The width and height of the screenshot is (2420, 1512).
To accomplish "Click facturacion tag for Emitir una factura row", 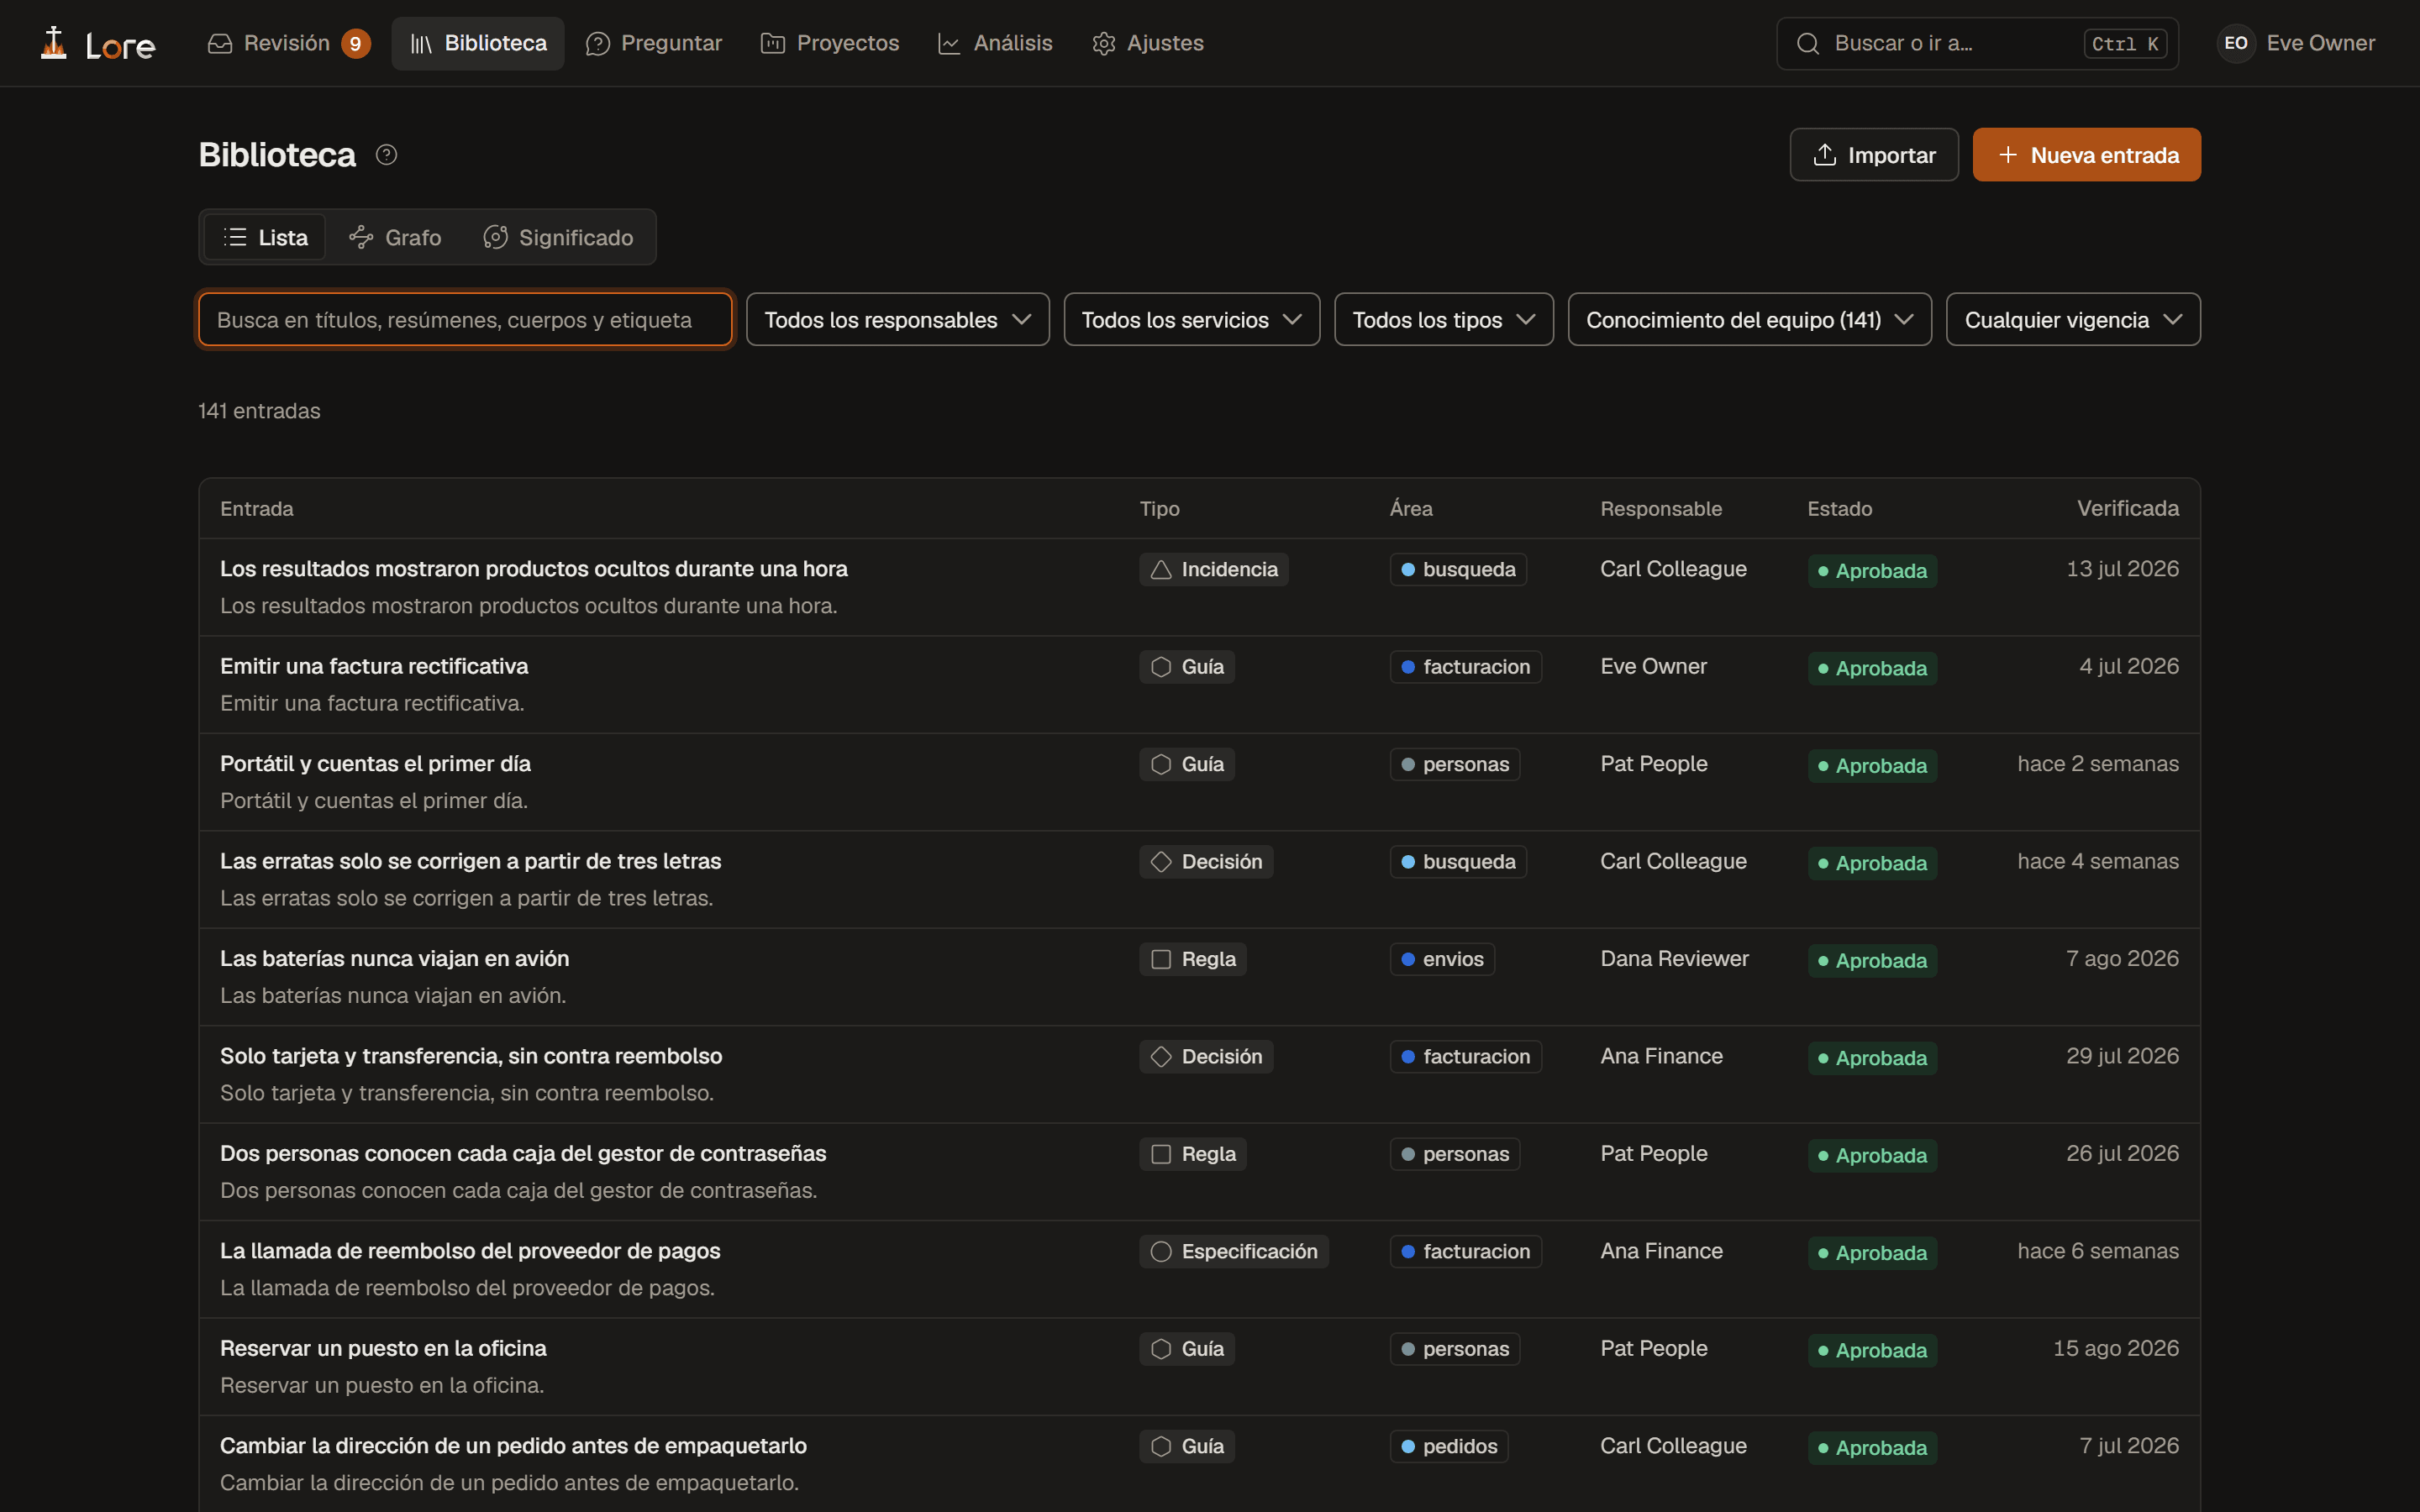I will click(1465, 667).
